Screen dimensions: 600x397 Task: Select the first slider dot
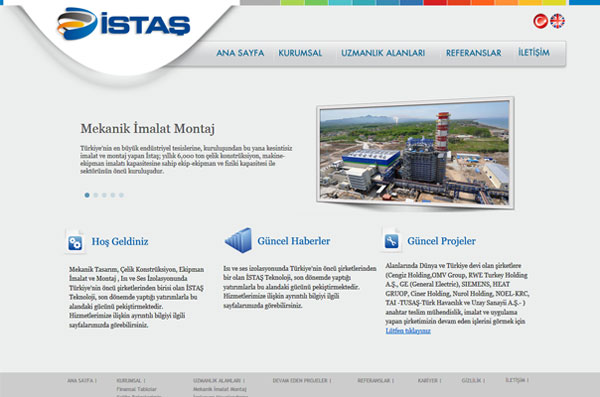87,195
